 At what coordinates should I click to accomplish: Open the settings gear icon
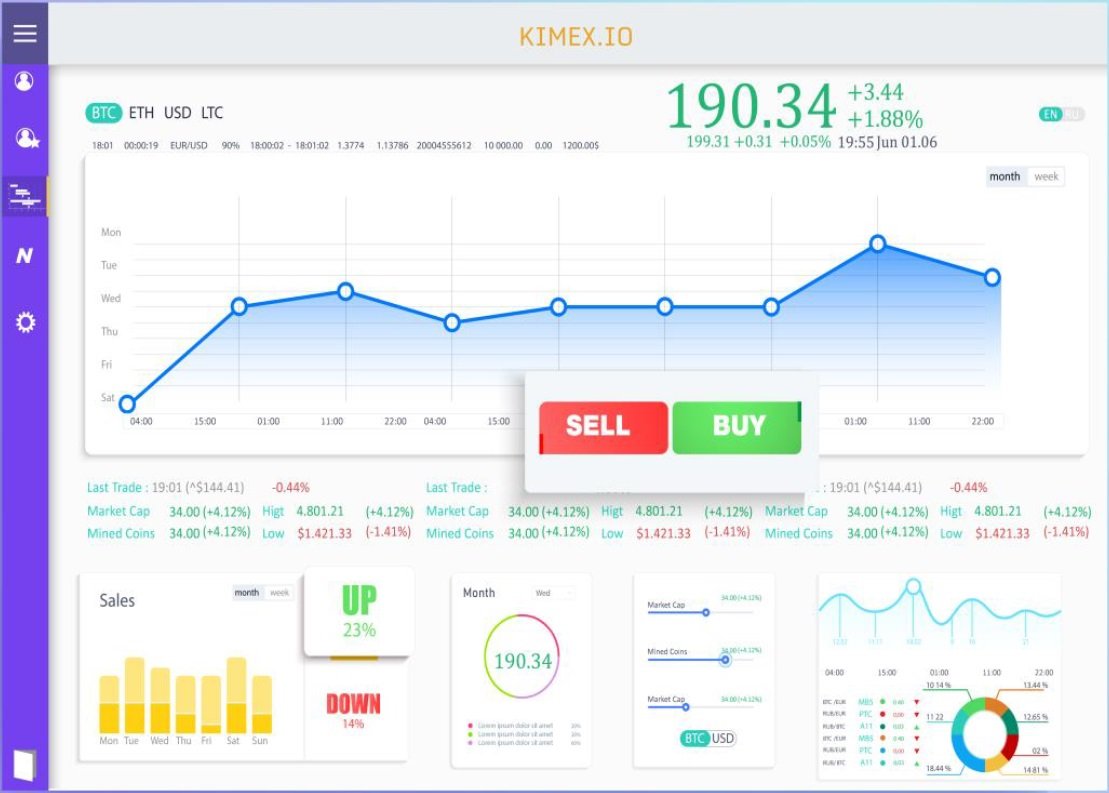(x=25, y=323)
